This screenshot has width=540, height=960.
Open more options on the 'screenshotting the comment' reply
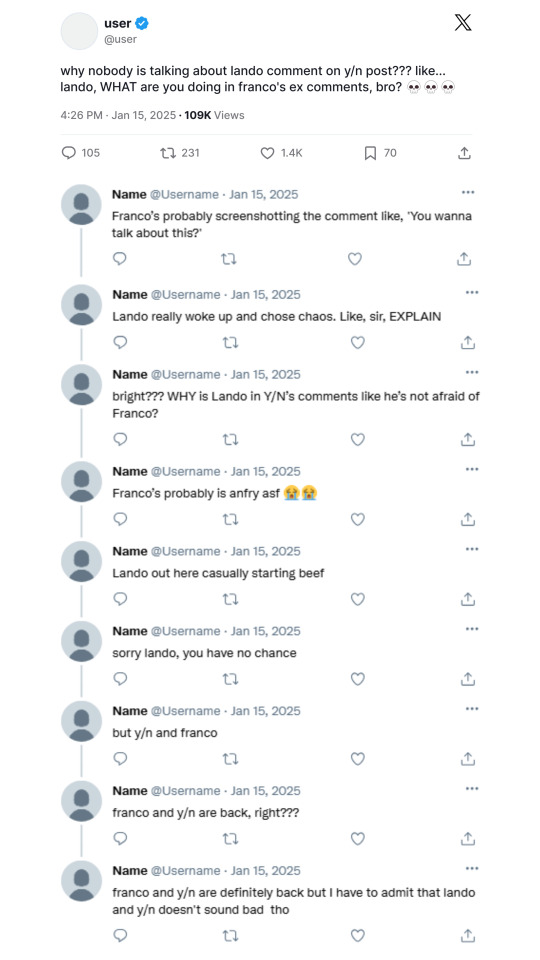tap(468, 192)
